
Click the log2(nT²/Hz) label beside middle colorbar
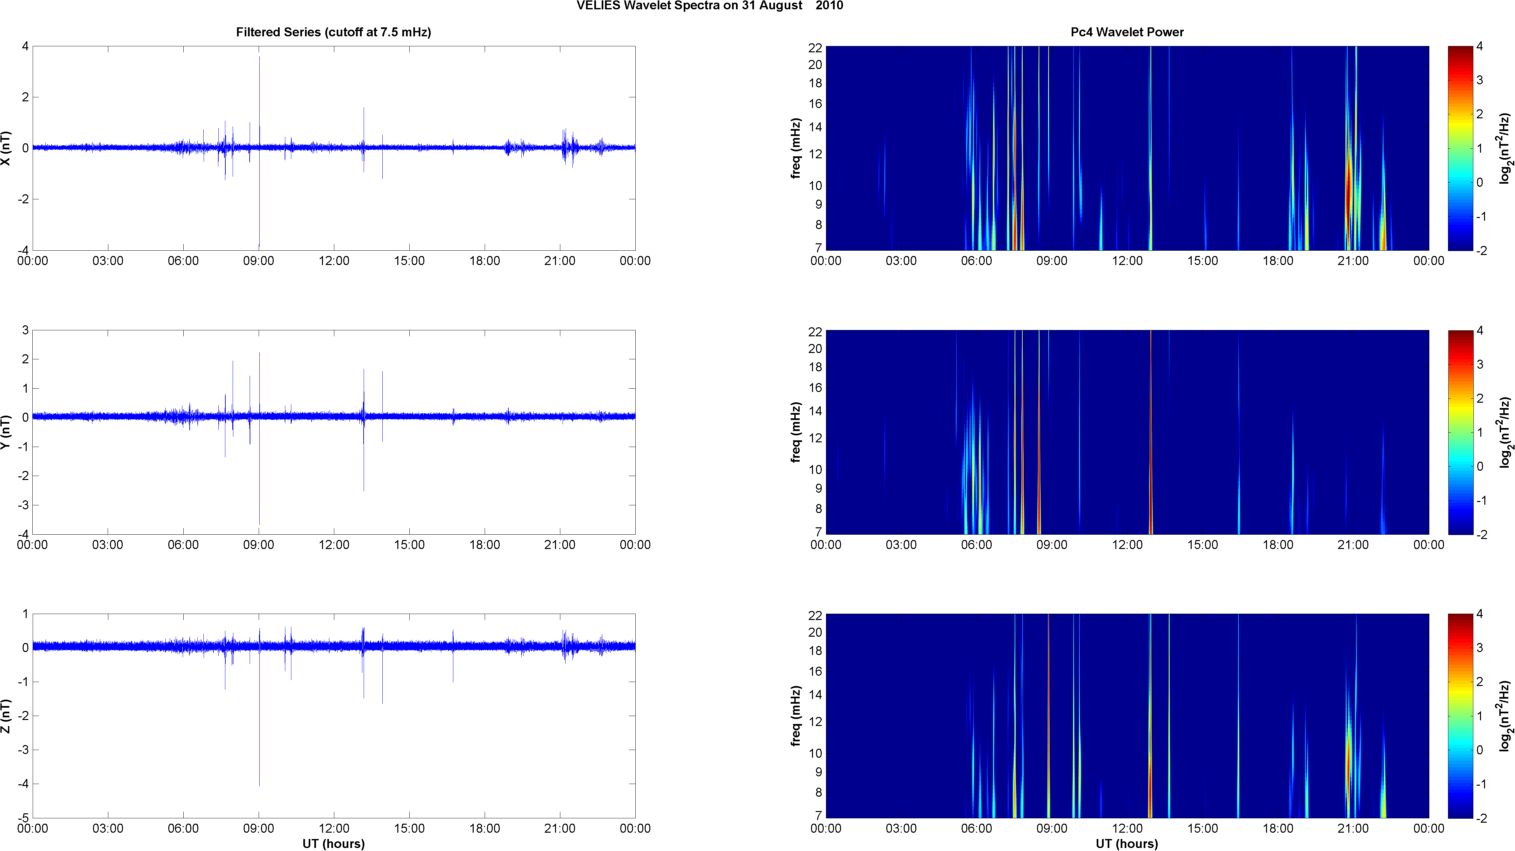tap(1505, 432)
